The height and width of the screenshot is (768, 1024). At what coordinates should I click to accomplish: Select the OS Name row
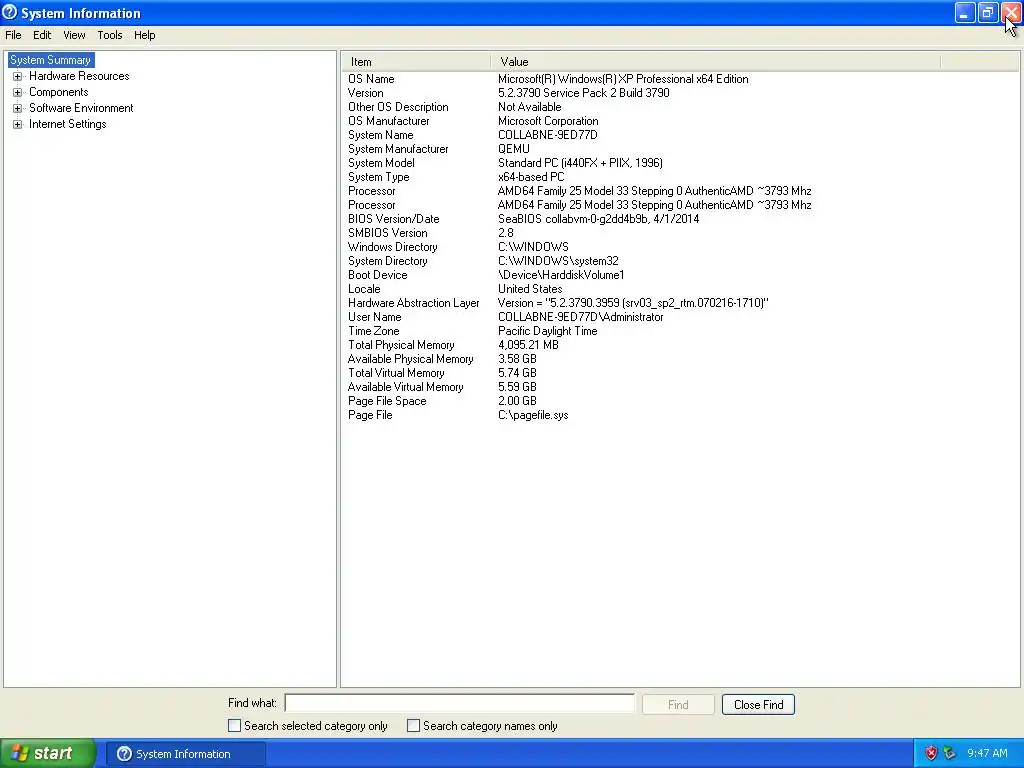pos(680,79)
